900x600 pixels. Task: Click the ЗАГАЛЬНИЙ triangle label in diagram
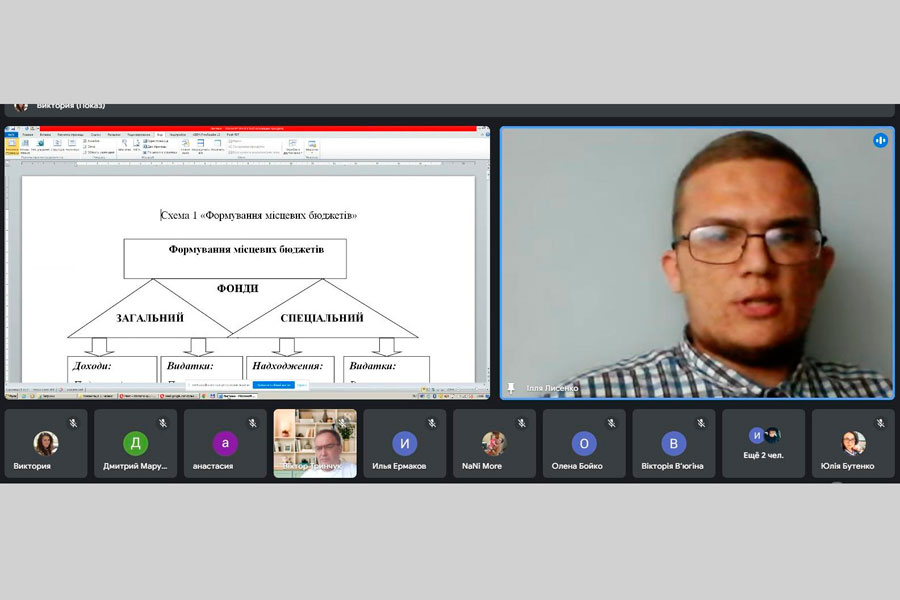[x=150, y=318]
